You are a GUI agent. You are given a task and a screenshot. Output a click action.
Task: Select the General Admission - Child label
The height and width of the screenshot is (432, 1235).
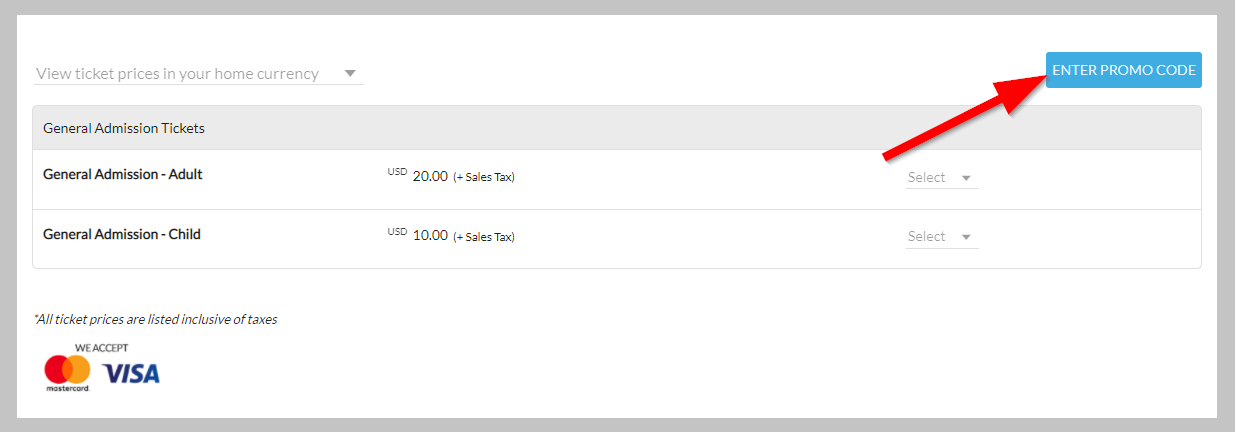click(x=122, y=234)
